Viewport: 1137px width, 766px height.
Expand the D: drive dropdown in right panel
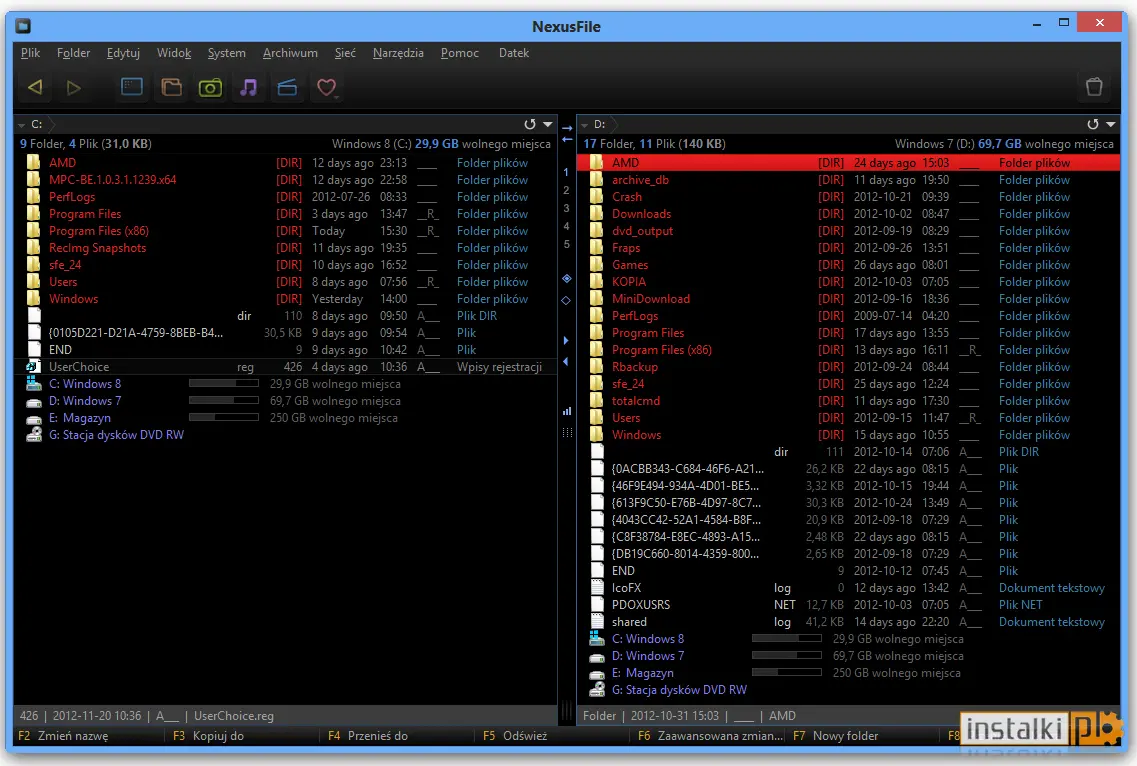click(x=584, y=125)
